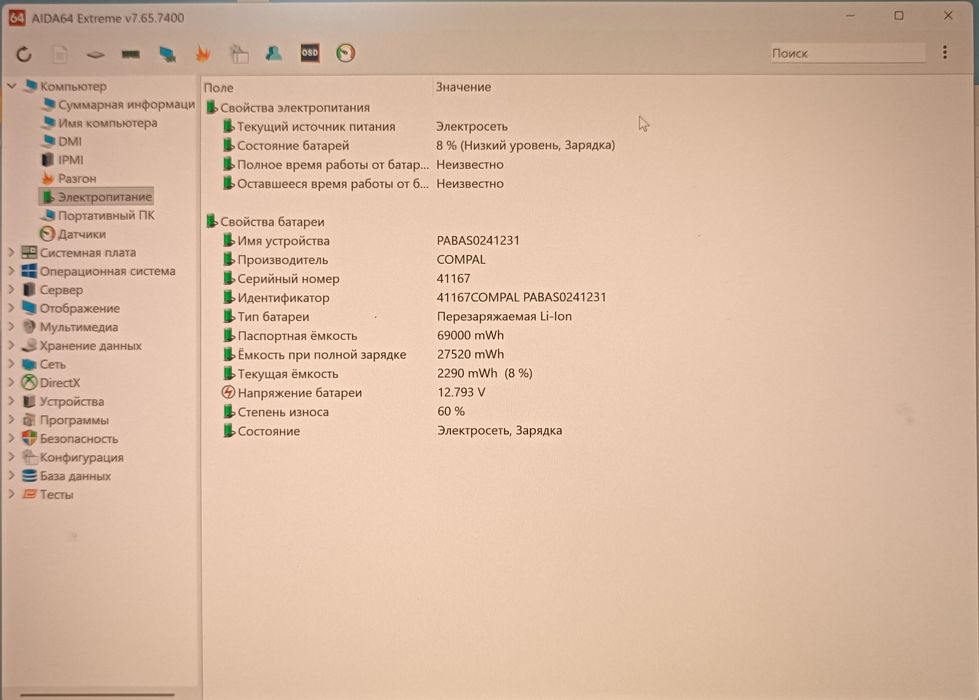Open the DMI tree item
Viewport: 979px width, 700px height.
click(62, 142)
